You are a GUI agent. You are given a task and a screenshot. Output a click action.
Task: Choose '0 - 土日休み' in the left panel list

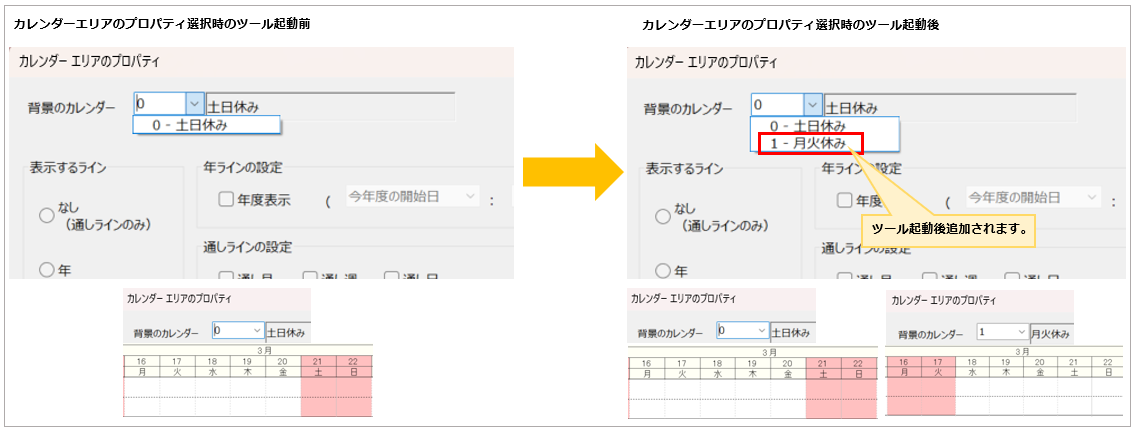coord(190,125)
